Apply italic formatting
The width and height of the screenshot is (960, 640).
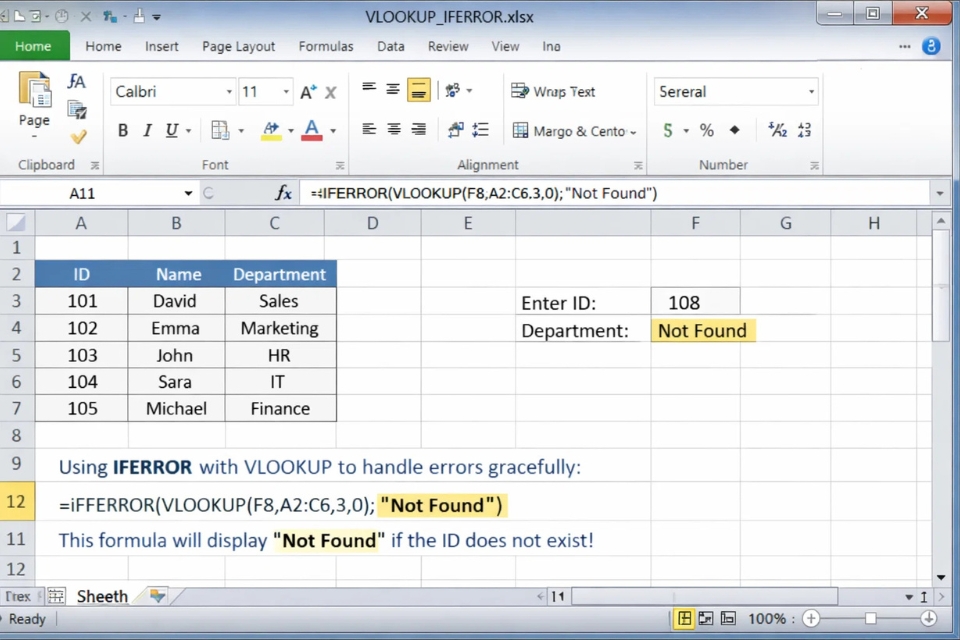click(146, 130)
